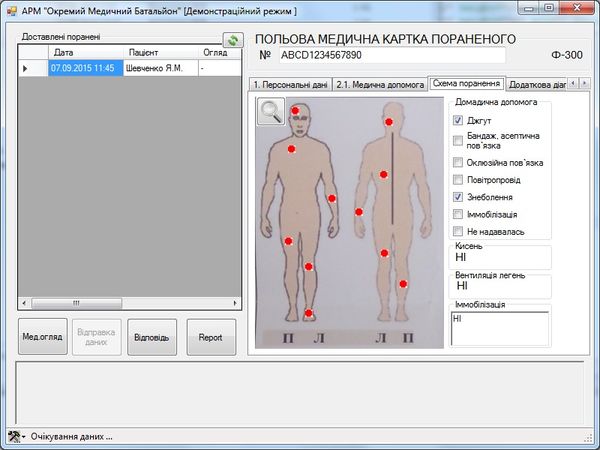This screenshot has height=450, width=600.
Task: Check the Іммобілізація checkbox
Action: tap(458, 214)
